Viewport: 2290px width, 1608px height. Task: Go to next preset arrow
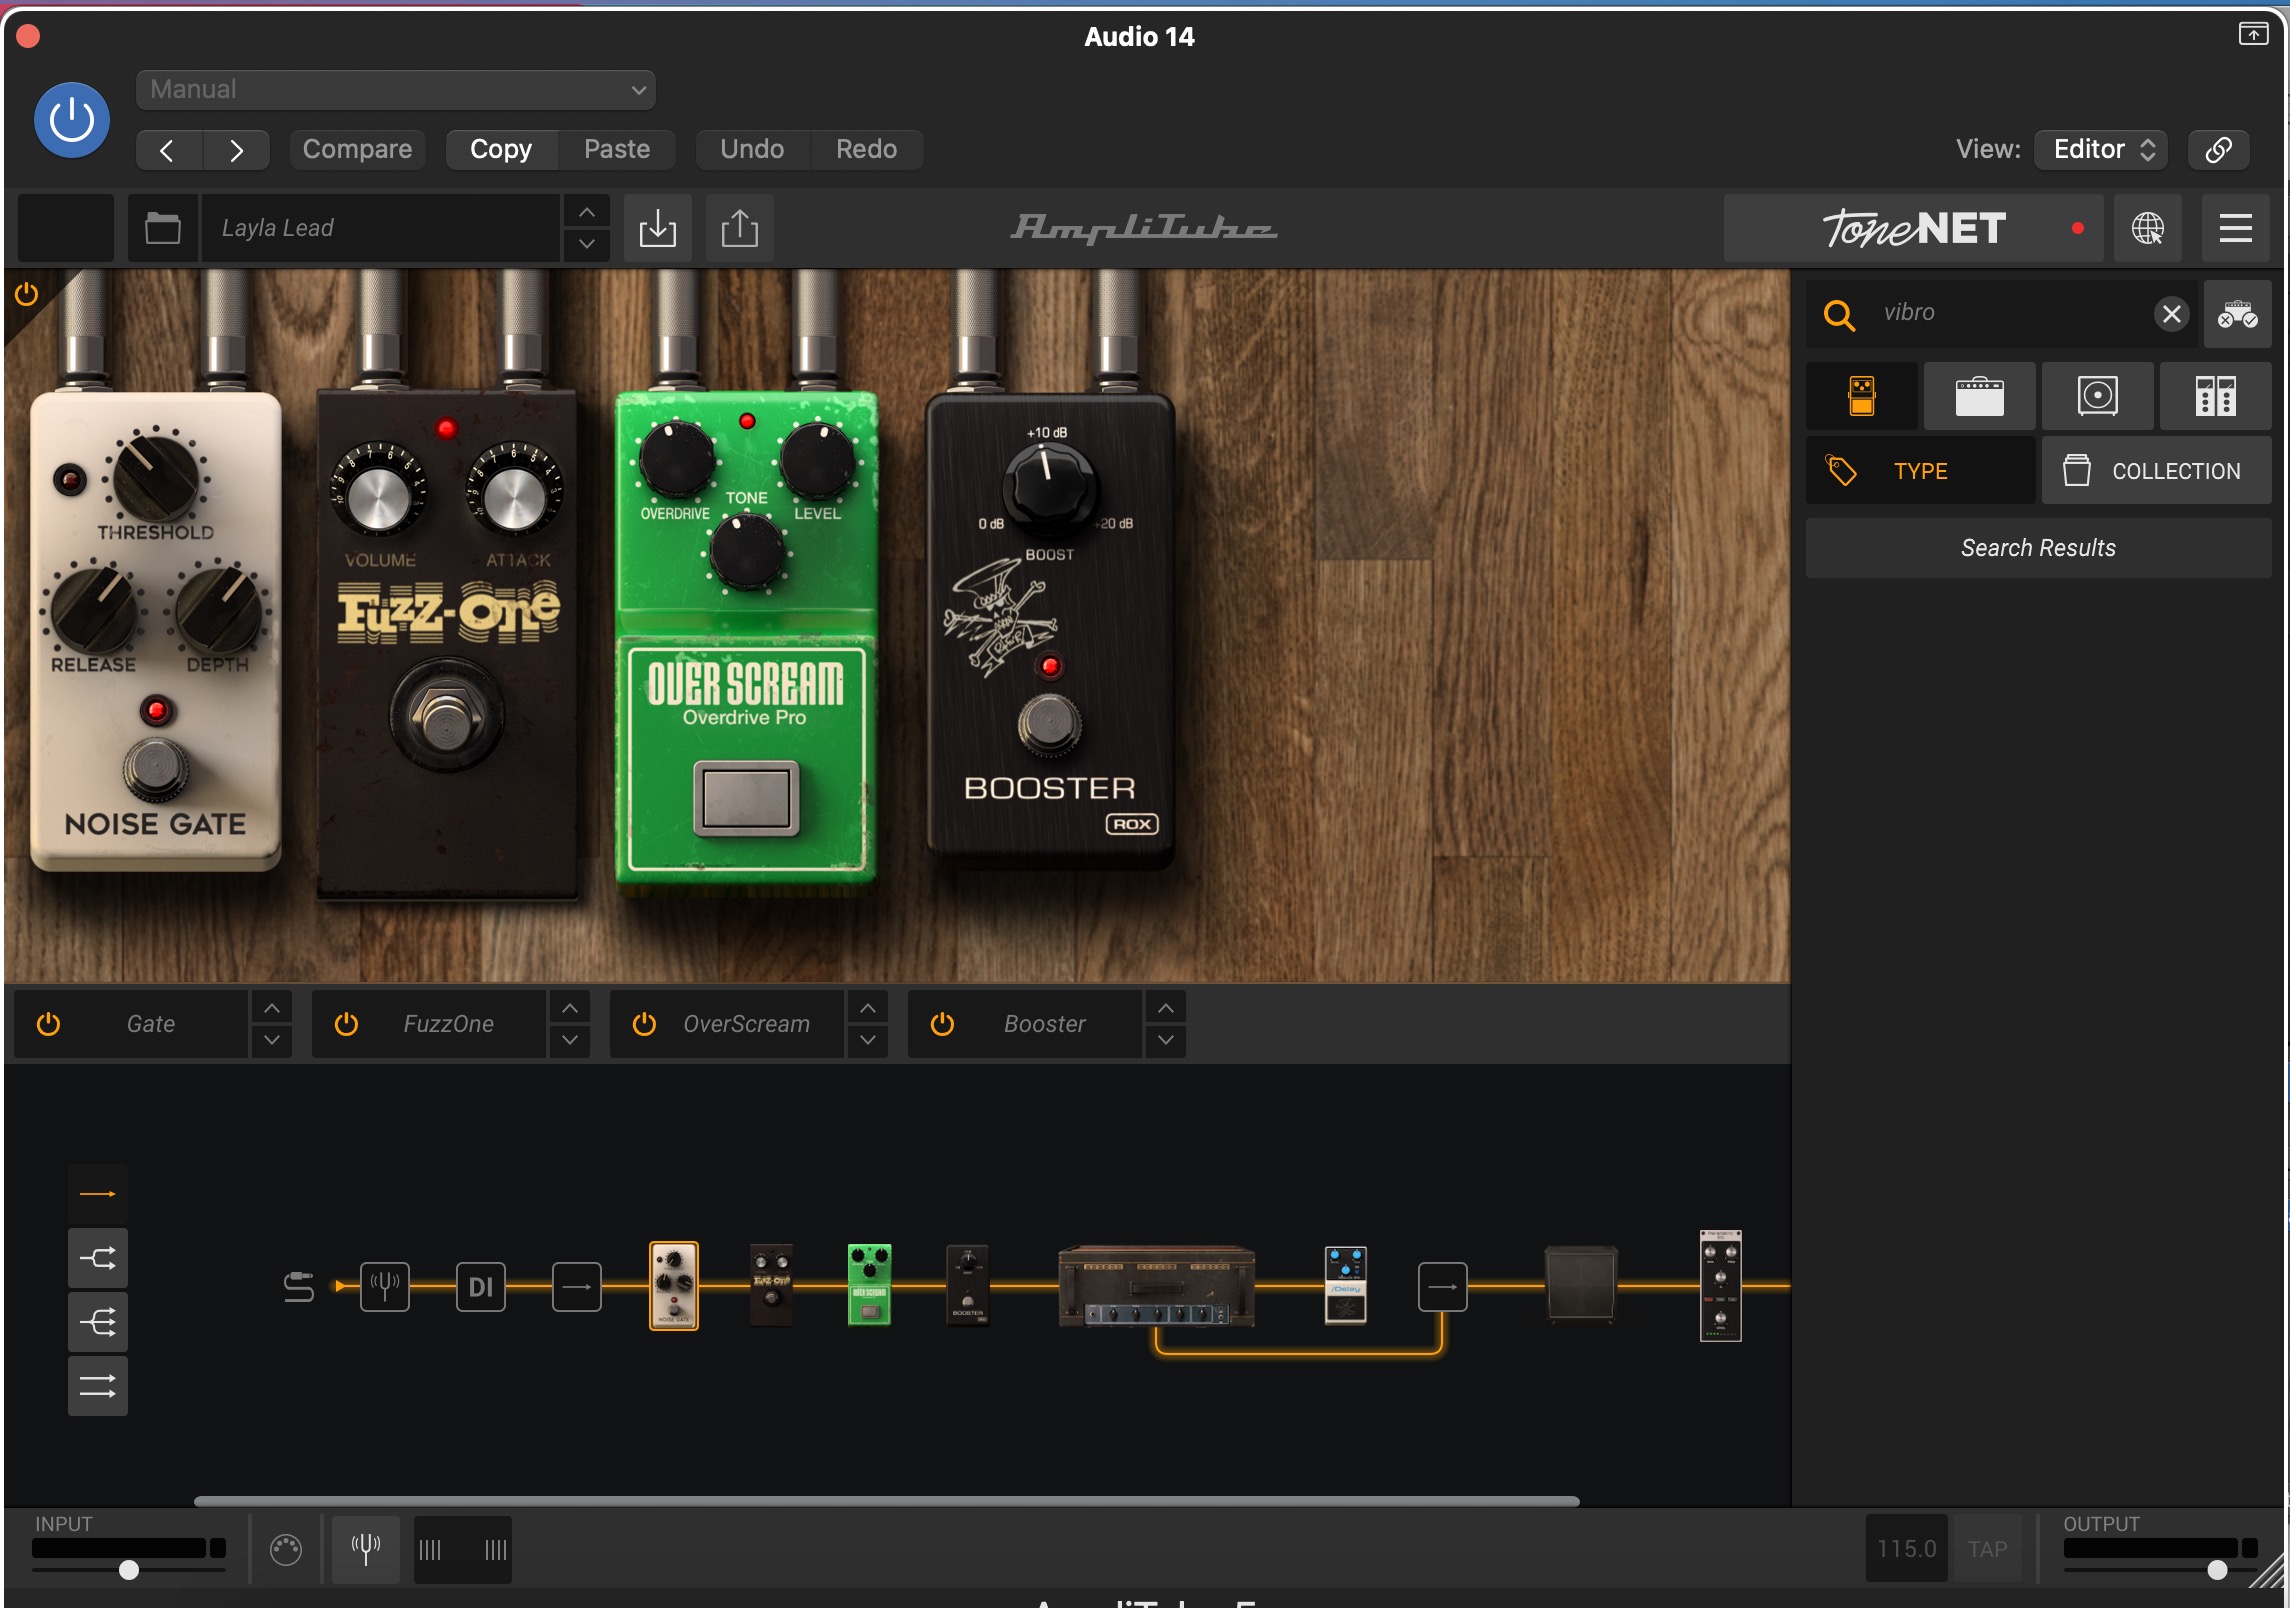[x=236, y=150]
